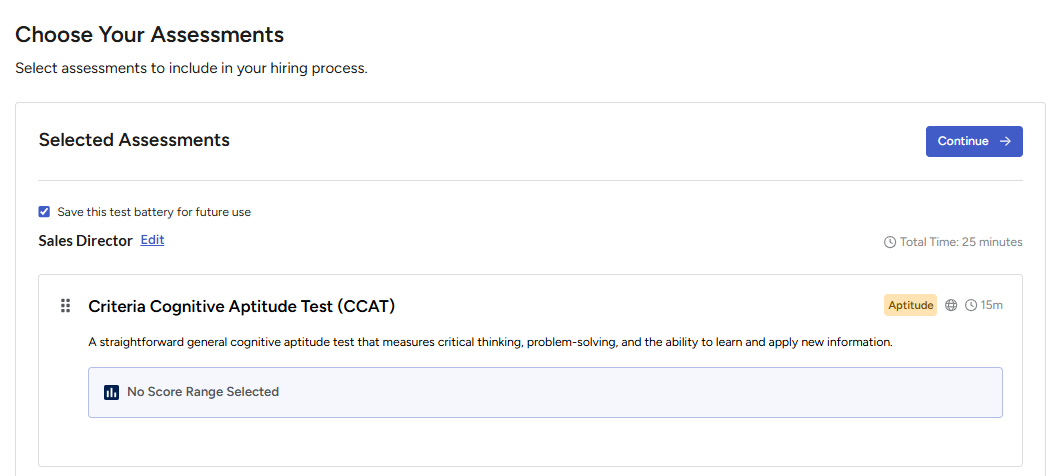This screenshot has height=476, width=1056.
Task: Grab the drag handle icon of CCAT
Action: click(x=65, y=306)
